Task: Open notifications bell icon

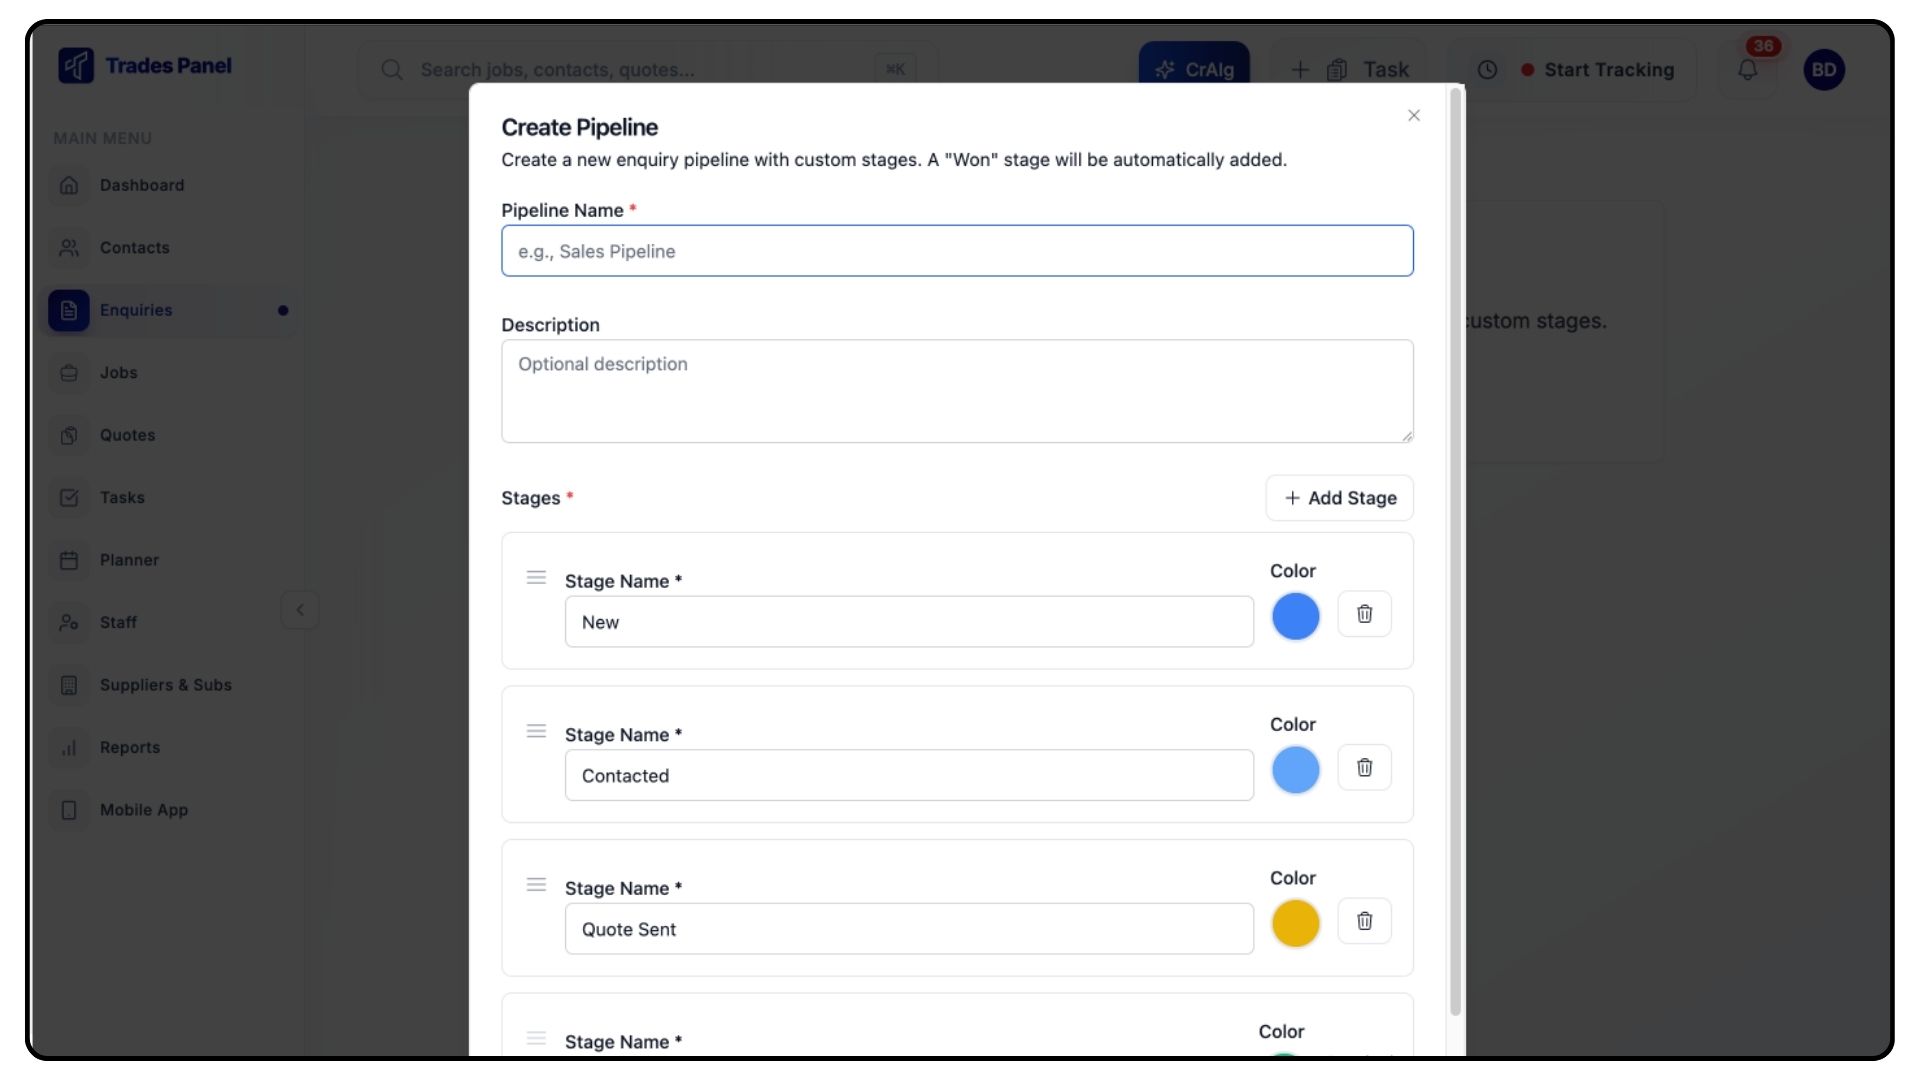Action: [x=1747, y=70]
